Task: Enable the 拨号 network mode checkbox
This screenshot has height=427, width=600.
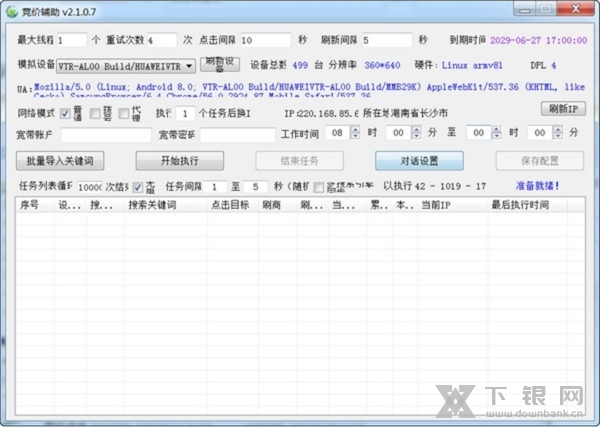Action: click(95, 114)
